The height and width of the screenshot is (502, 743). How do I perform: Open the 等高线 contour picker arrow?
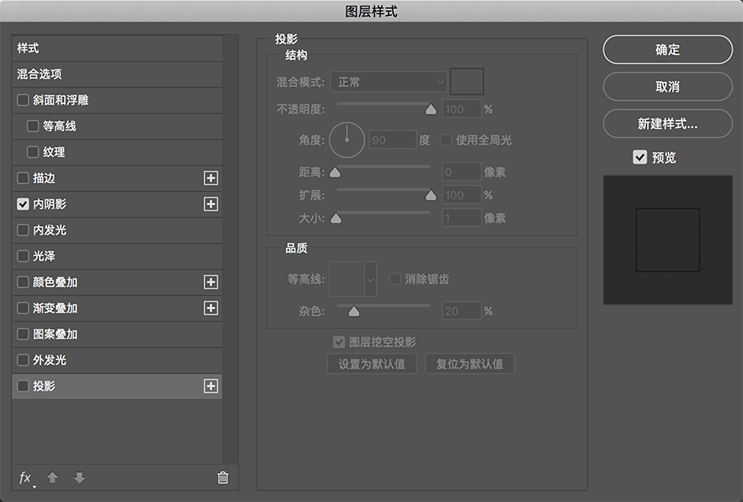pyautogui.click(x=371, y=279)
